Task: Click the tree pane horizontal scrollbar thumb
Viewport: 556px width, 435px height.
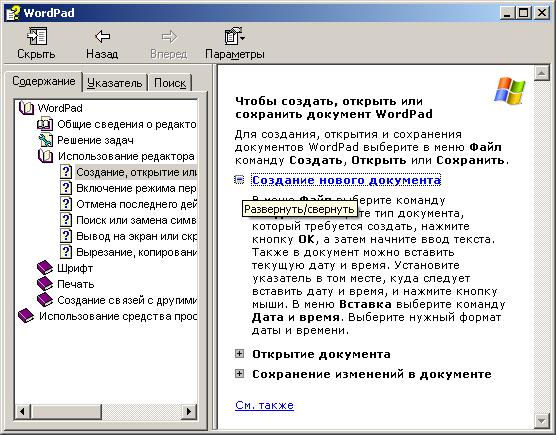Action: (x=66, y=411)
